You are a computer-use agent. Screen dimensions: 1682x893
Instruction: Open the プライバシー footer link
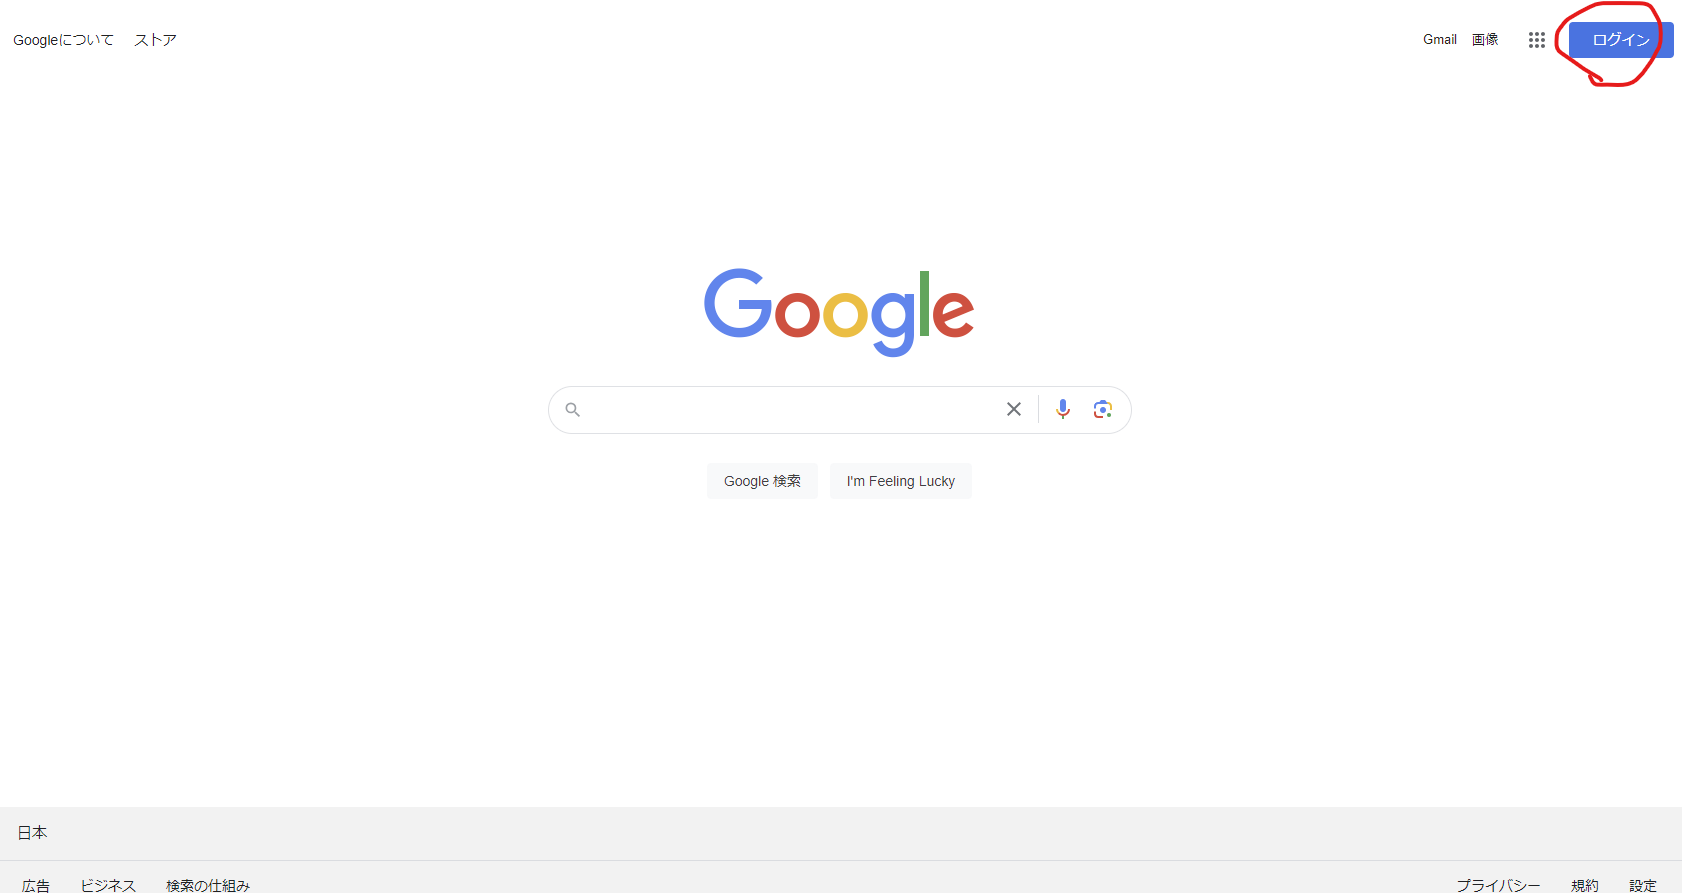click(x=1498, y=886)
